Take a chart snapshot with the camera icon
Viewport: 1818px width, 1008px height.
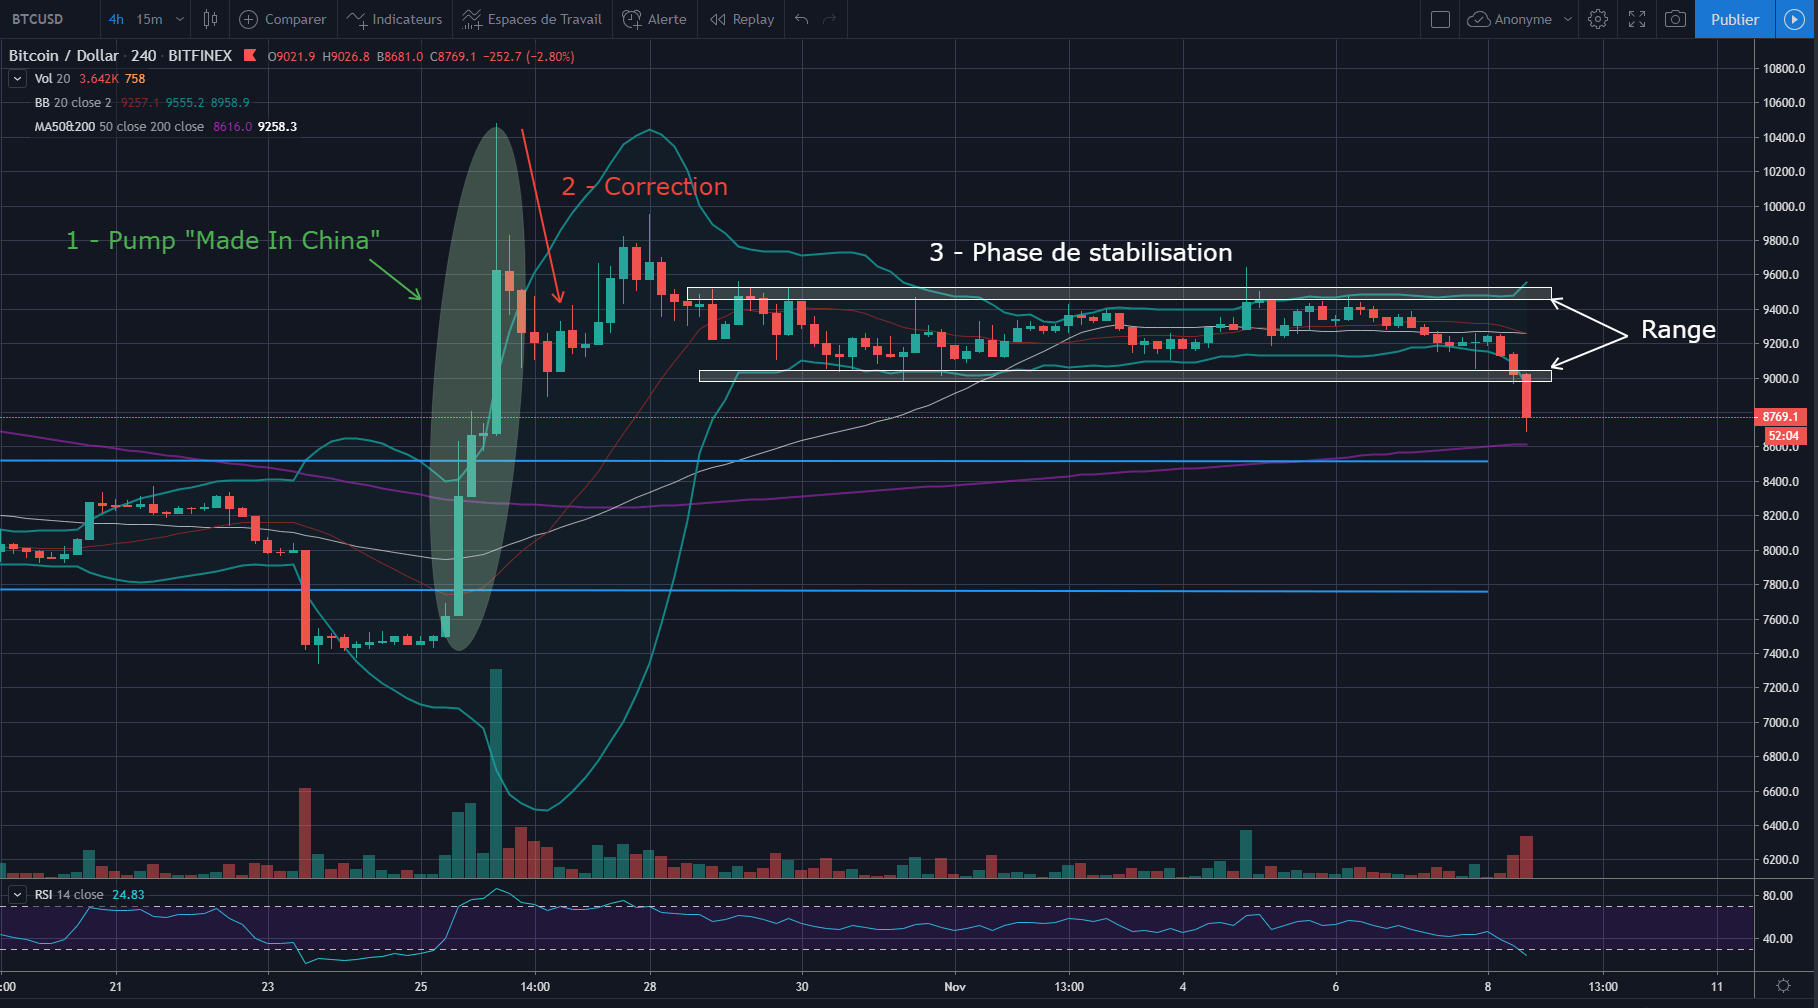coord(1675,19)
